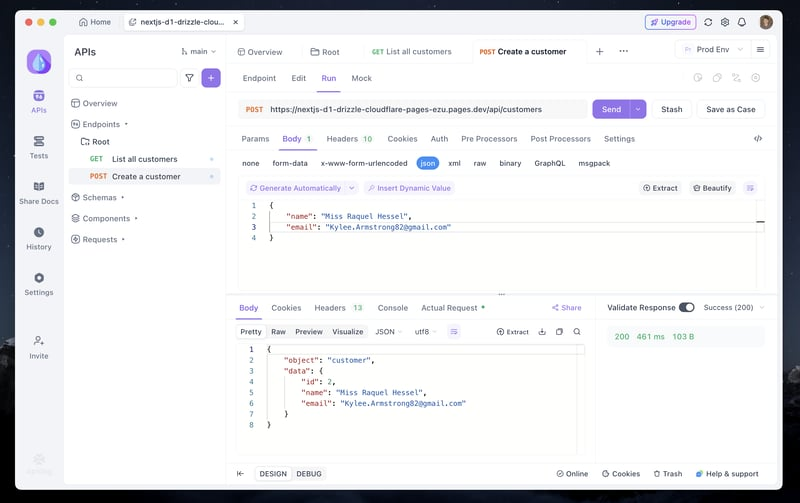Viewport: 800px width, 503px height.
Task: Open the Tests section in sidebar
Action: click(x=39, y=147)
